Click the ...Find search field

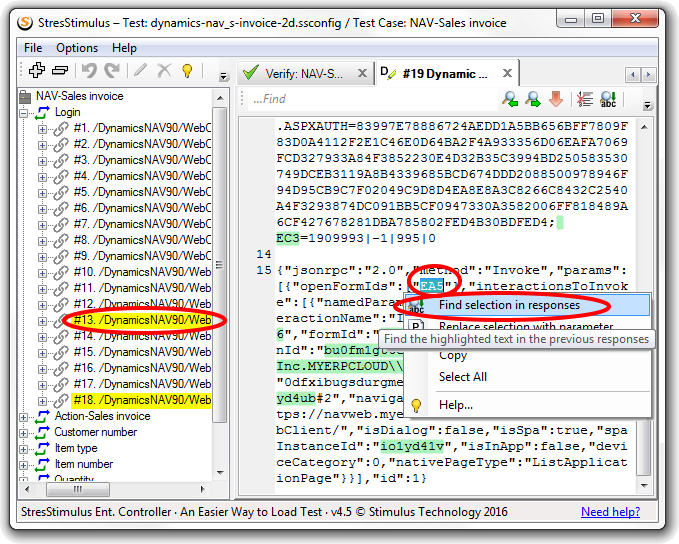(x=372, y=99)
